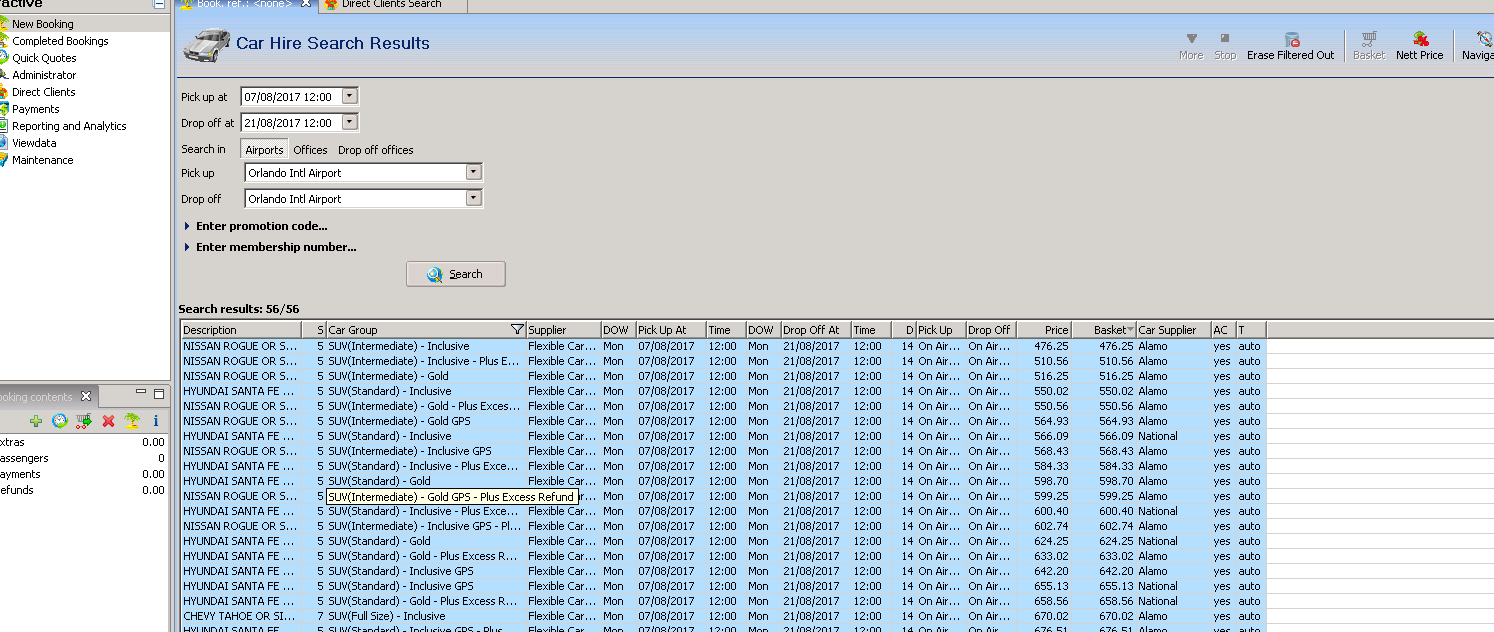Click the Erase Filtered Out toolbar icon
Viewport: 1494px width, 632px height.
1291,40
